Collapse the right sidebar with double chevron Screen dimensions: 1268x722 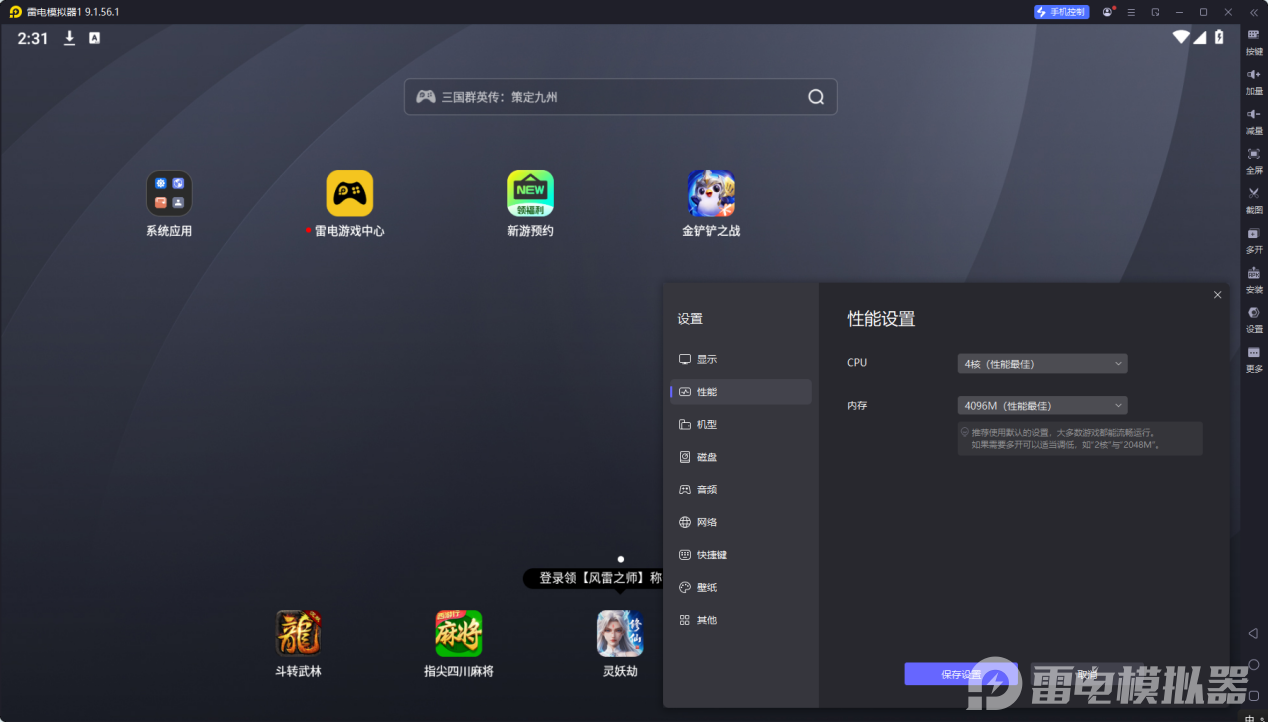pyautogui.click(x=1254, y=12)
